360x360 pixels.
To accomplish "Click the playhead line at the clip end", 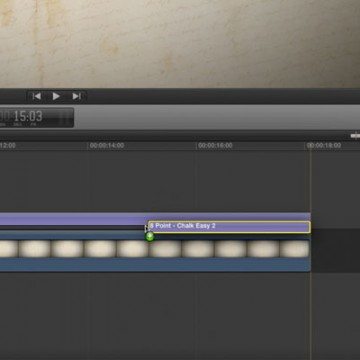I will (311, 253).
